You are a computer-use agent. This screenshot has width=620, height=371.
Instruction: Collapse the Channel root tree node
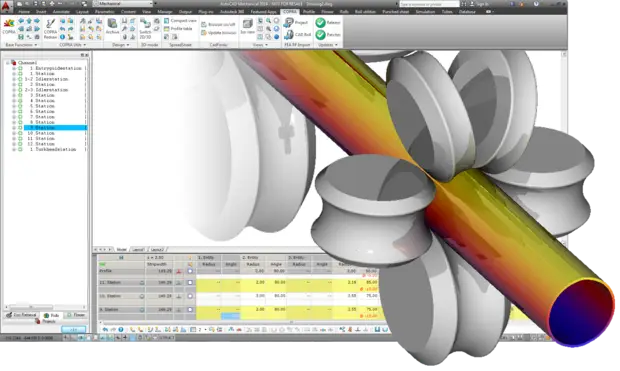coord(8,63)
